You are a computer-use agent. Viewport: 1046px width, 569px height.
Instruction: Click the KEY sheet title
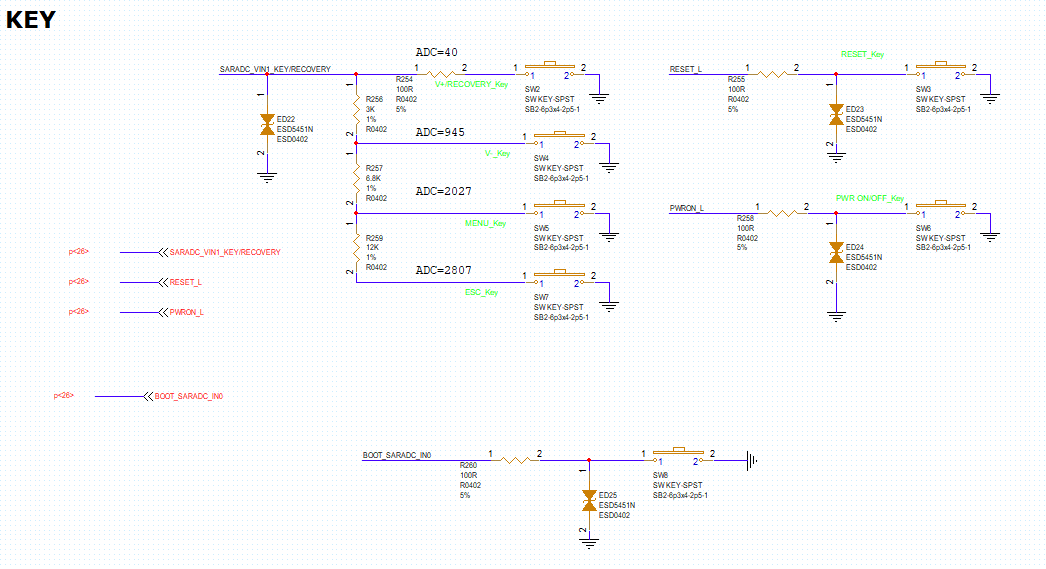coord(31,20)
